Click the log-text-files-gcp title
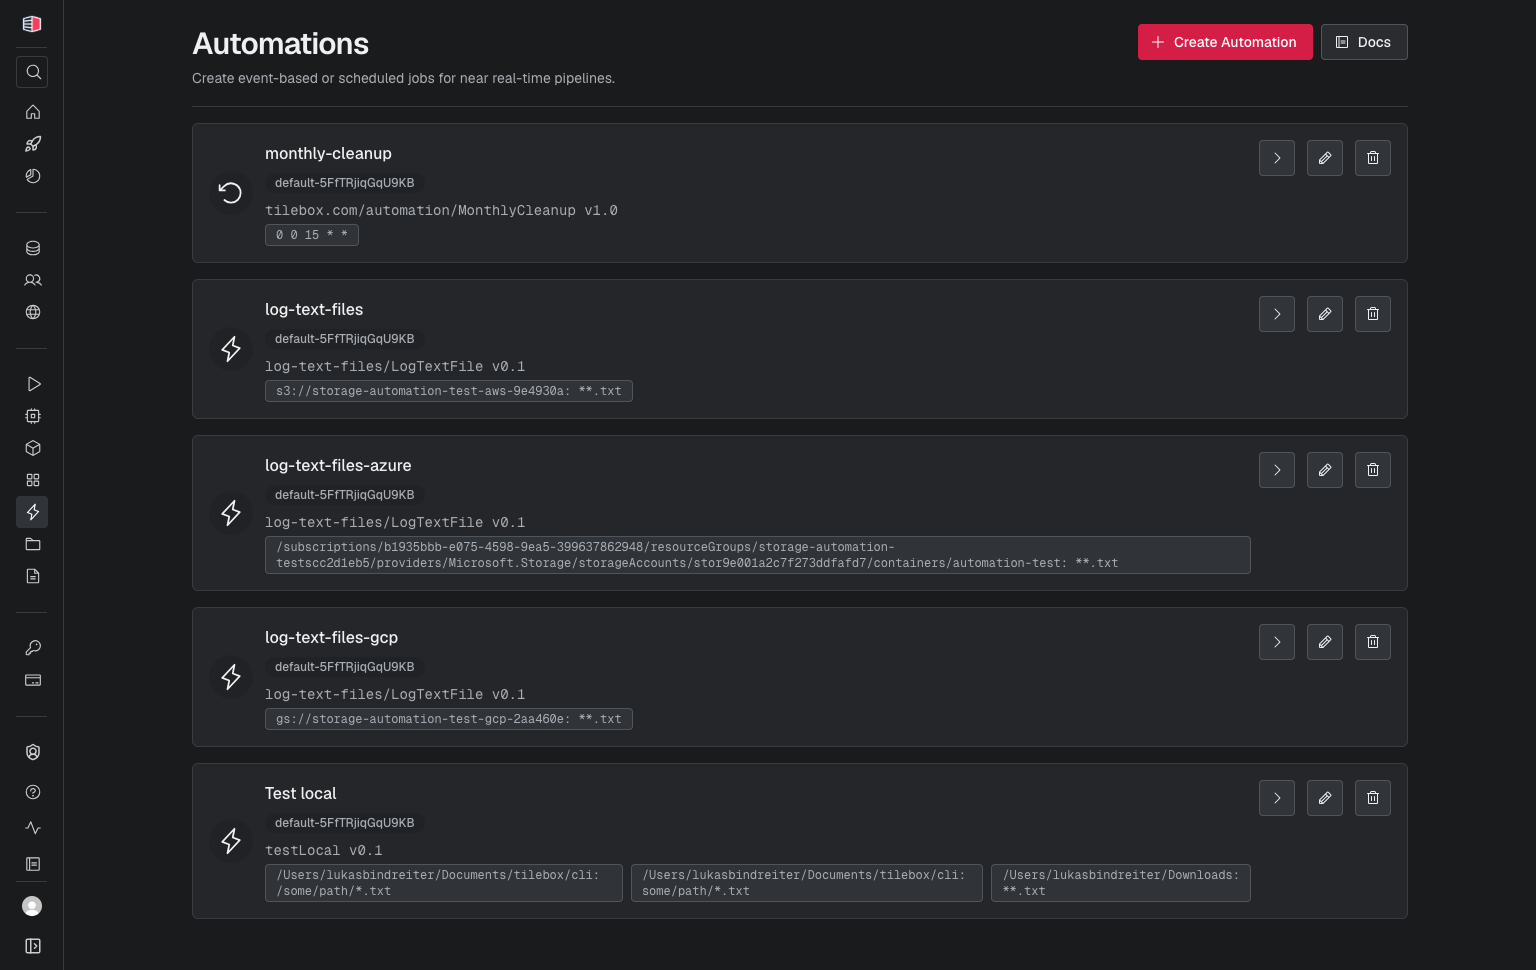This screenshot has width=1536, height=970. [x=331, y=637]
